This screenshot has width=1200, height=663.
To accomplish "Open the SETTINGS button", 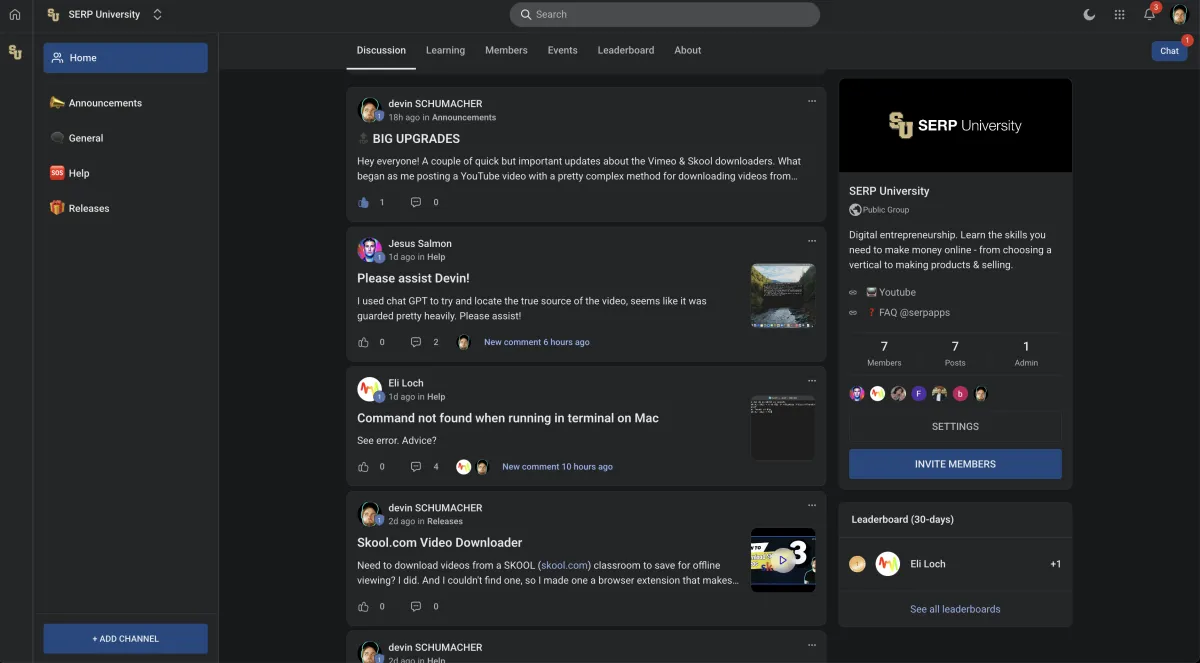I will [955, 426].
